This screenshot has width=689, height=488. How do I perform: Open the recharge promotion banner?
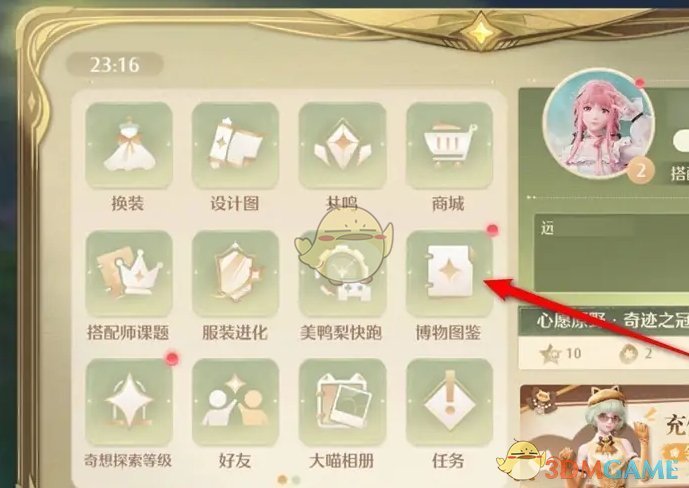(604, 436)
